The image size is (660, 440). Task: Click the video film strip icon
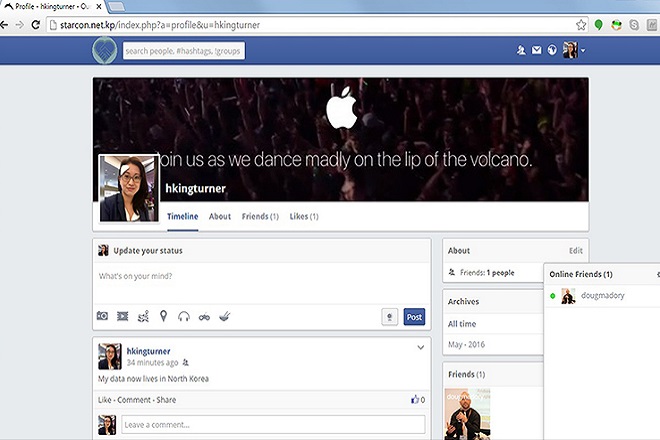[x=122, y=316]
